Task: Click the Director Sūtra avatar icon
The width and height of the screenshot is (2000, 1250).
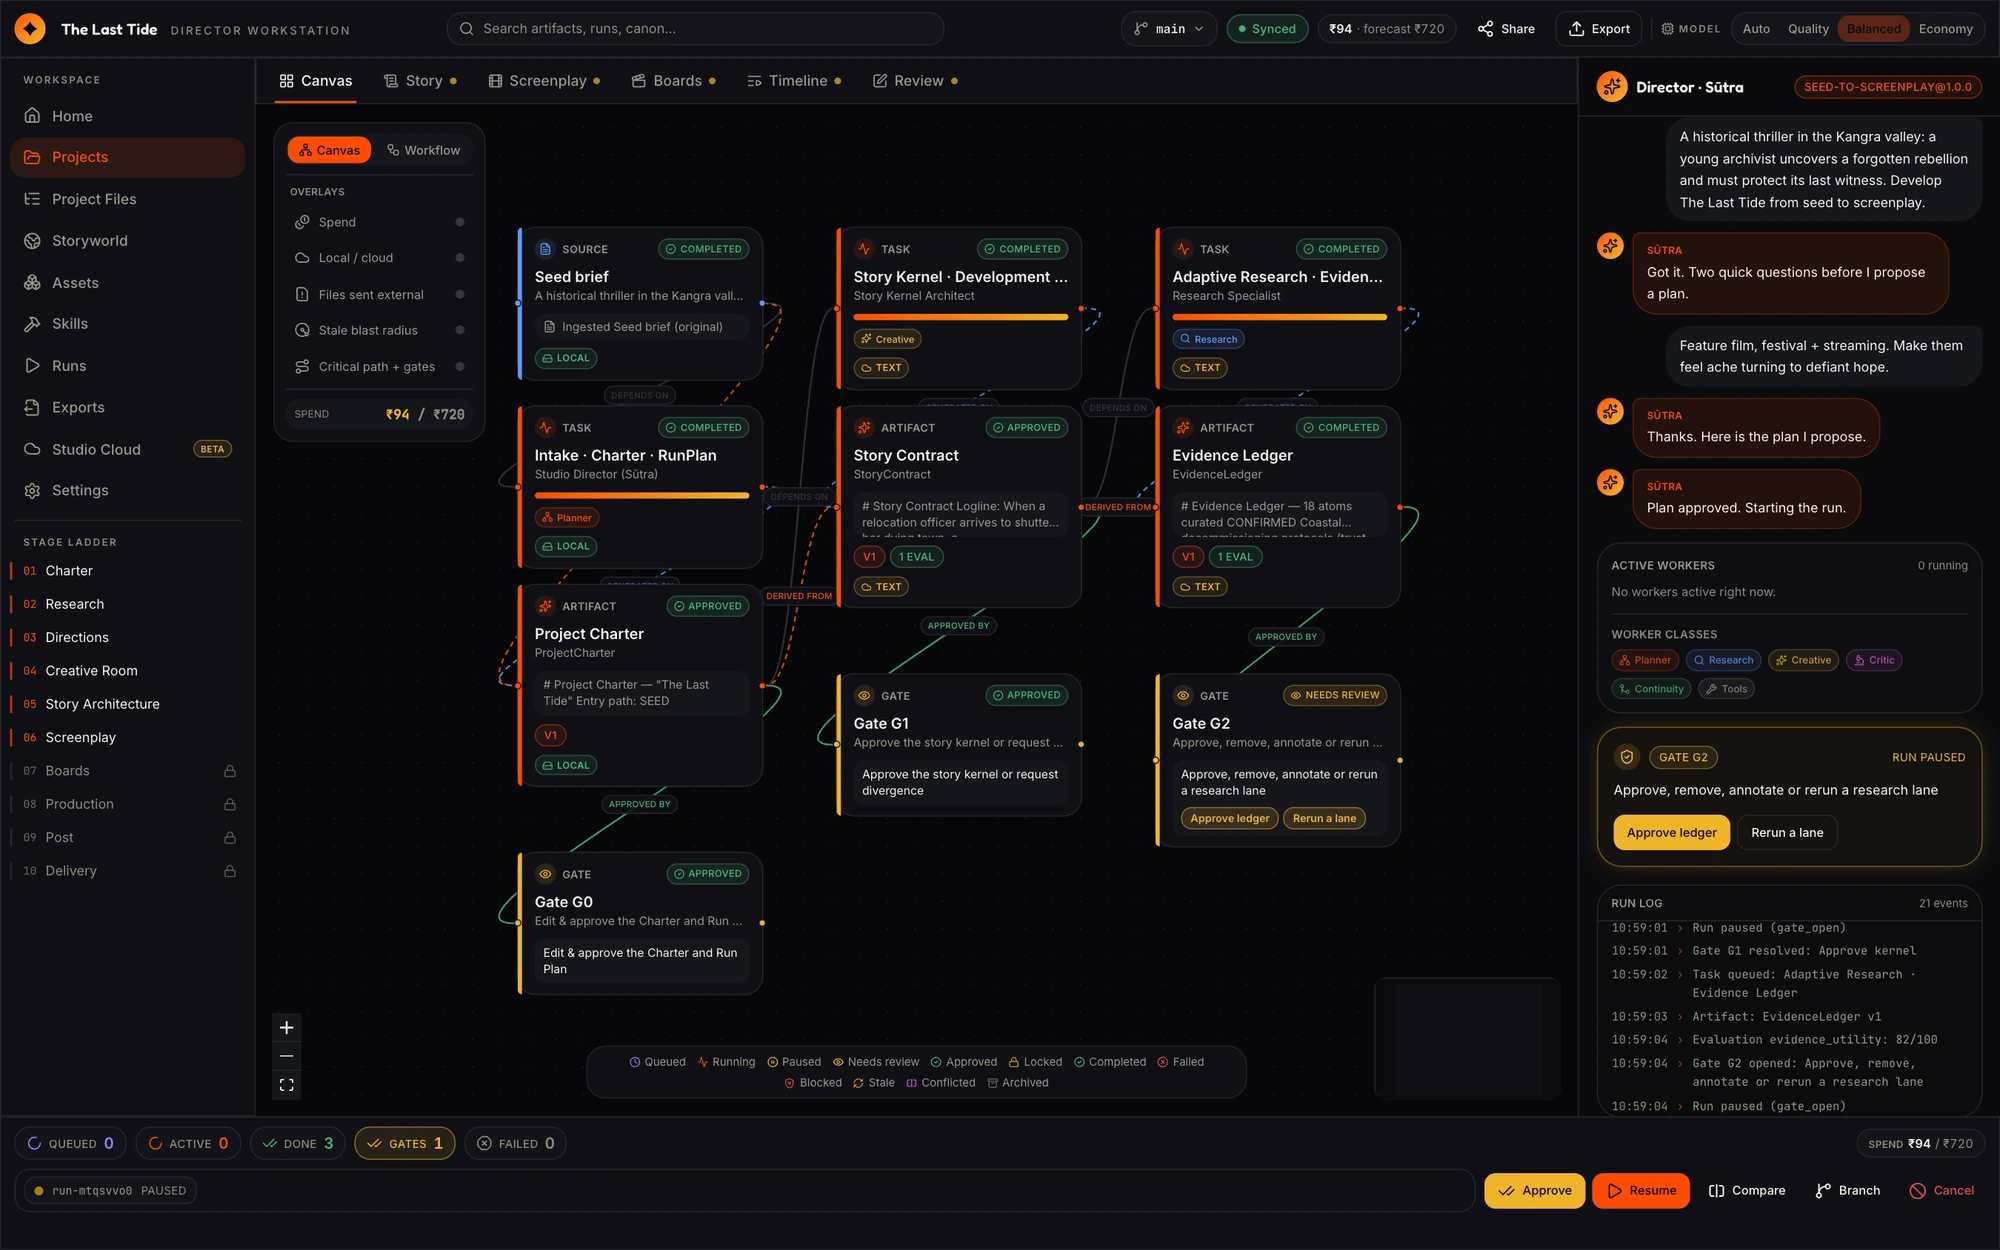Action: [1612, 87]
